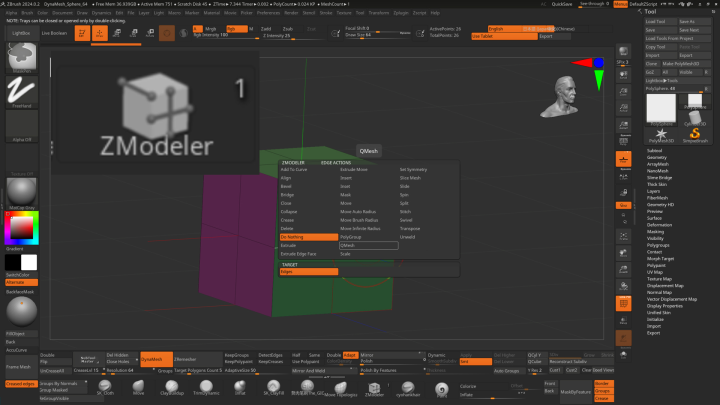Select the ZModeler brush at bottom shelf

pyautogui.click(x=374, y=388)
